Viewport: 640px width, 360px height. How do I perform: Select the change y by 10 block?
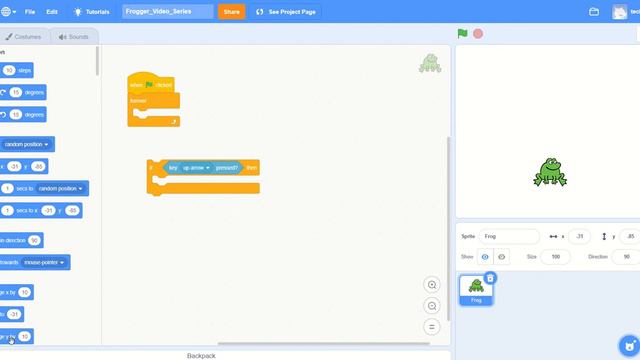point(16,336)
